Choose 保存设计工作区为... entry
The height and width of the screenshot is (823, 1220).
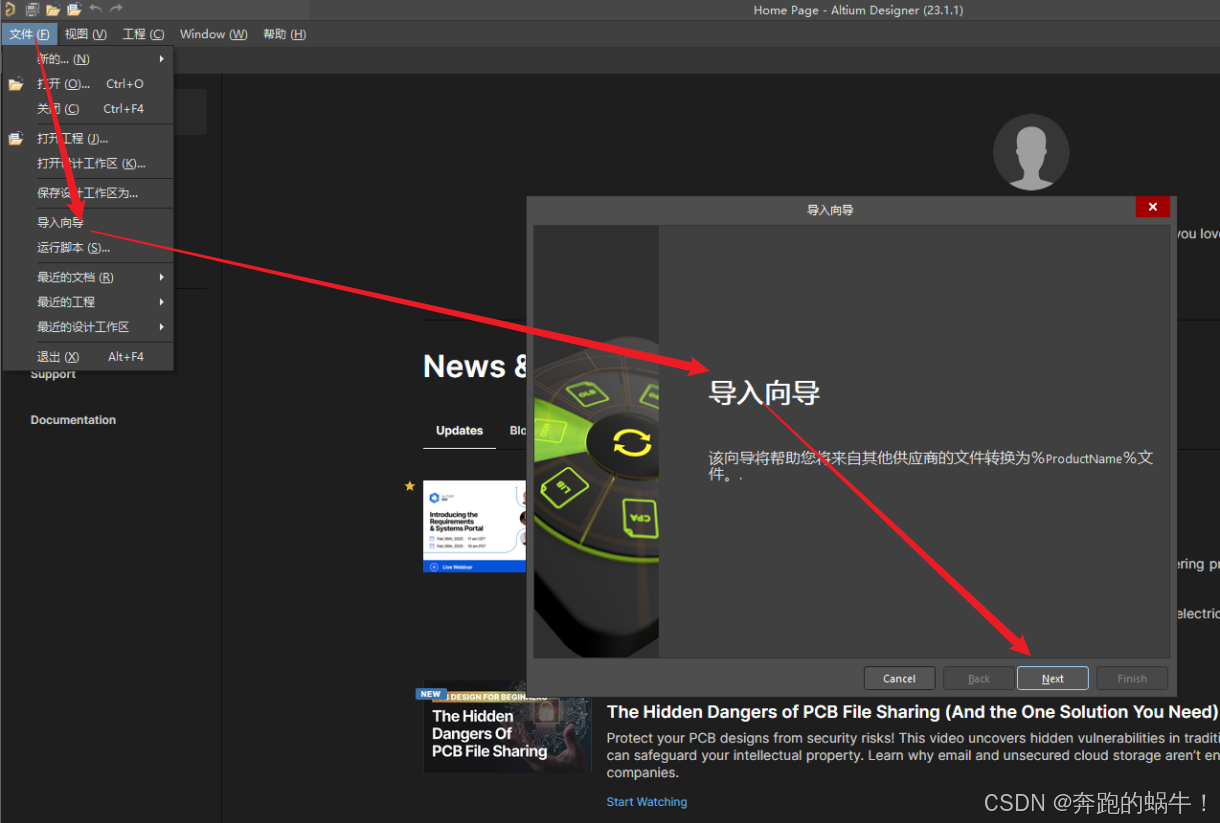[x=88, y=193]
